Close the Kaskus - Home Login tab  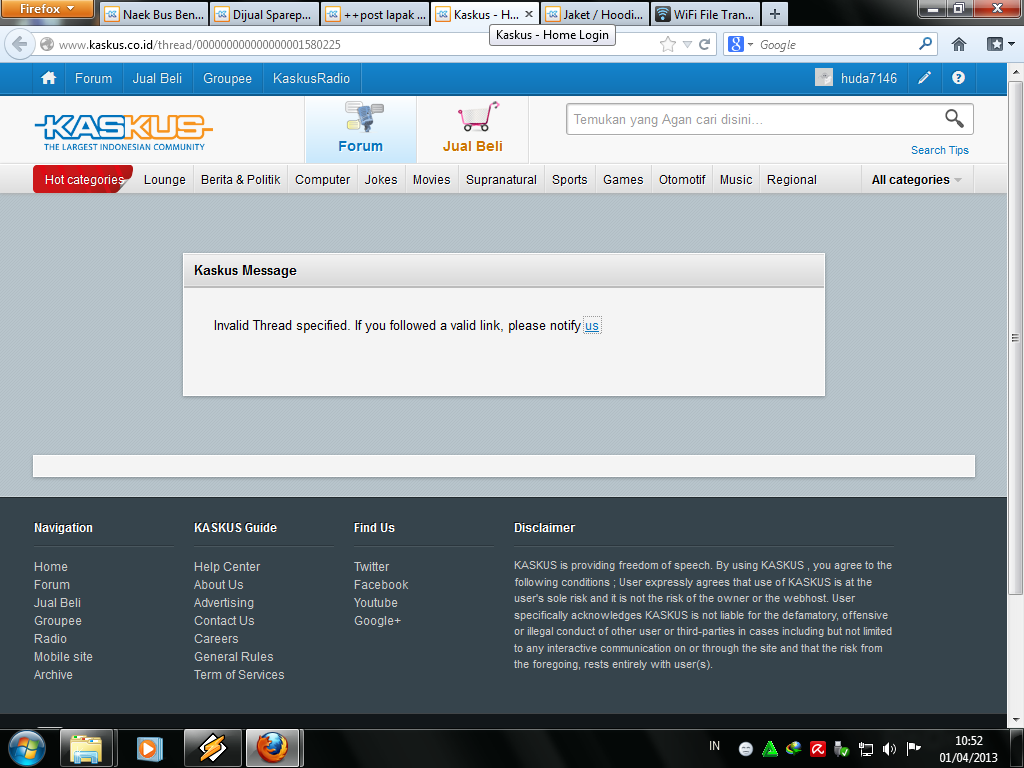pyautogui.click(x=529, y=14)
